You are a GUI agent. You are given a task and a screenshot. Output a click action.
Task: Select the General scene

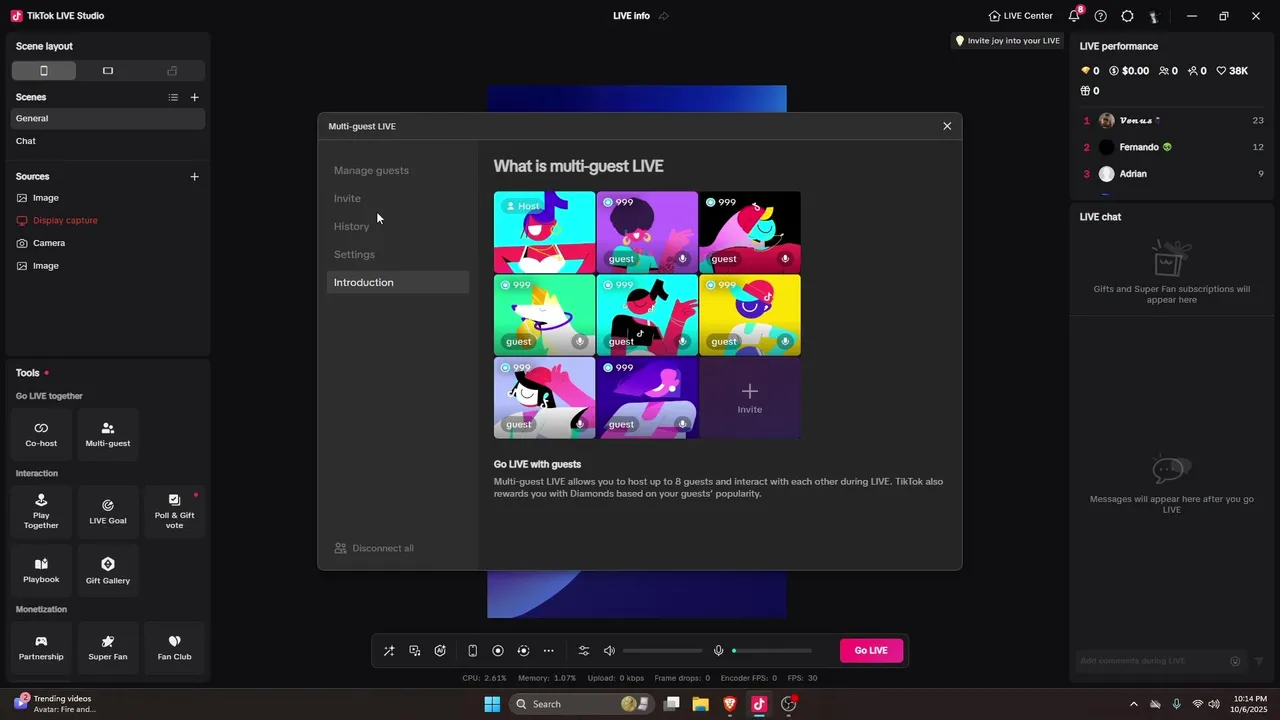pyautogui.click(x=108, y=118)
